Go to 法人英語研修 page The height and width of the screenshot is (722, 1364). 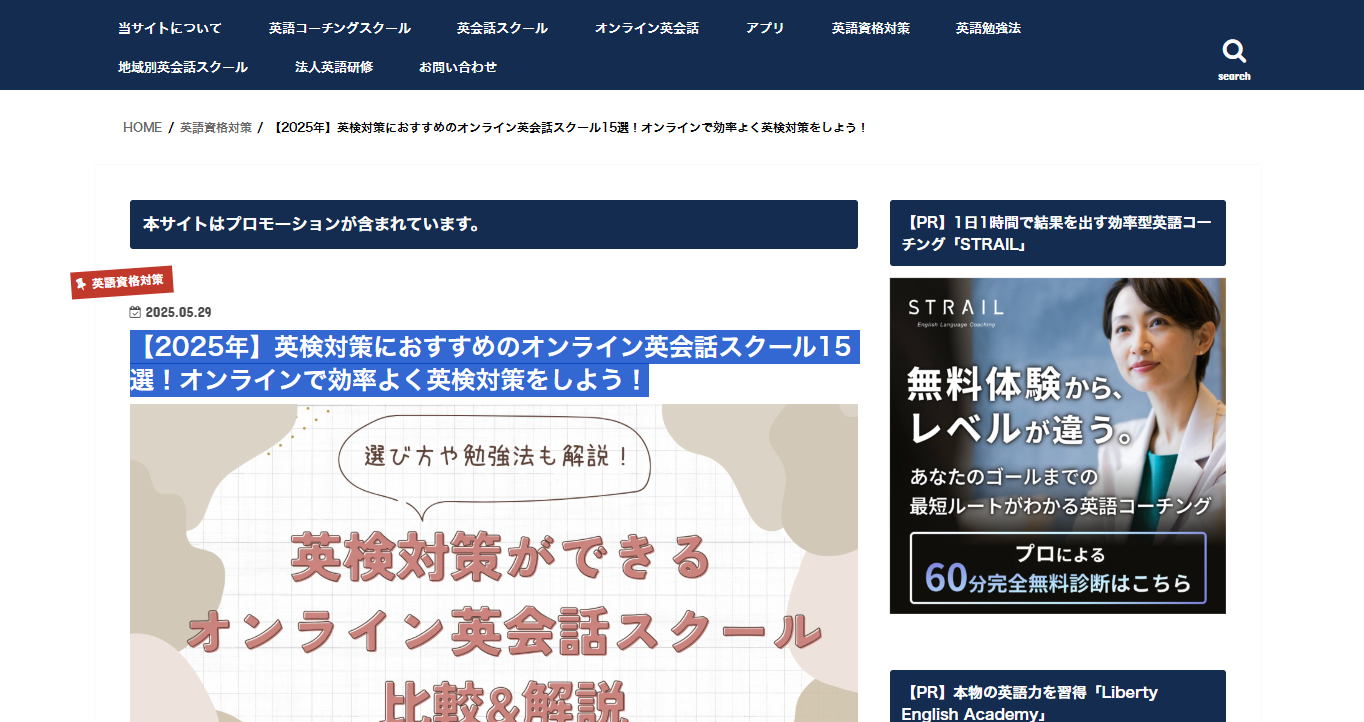tap(334, 67)
